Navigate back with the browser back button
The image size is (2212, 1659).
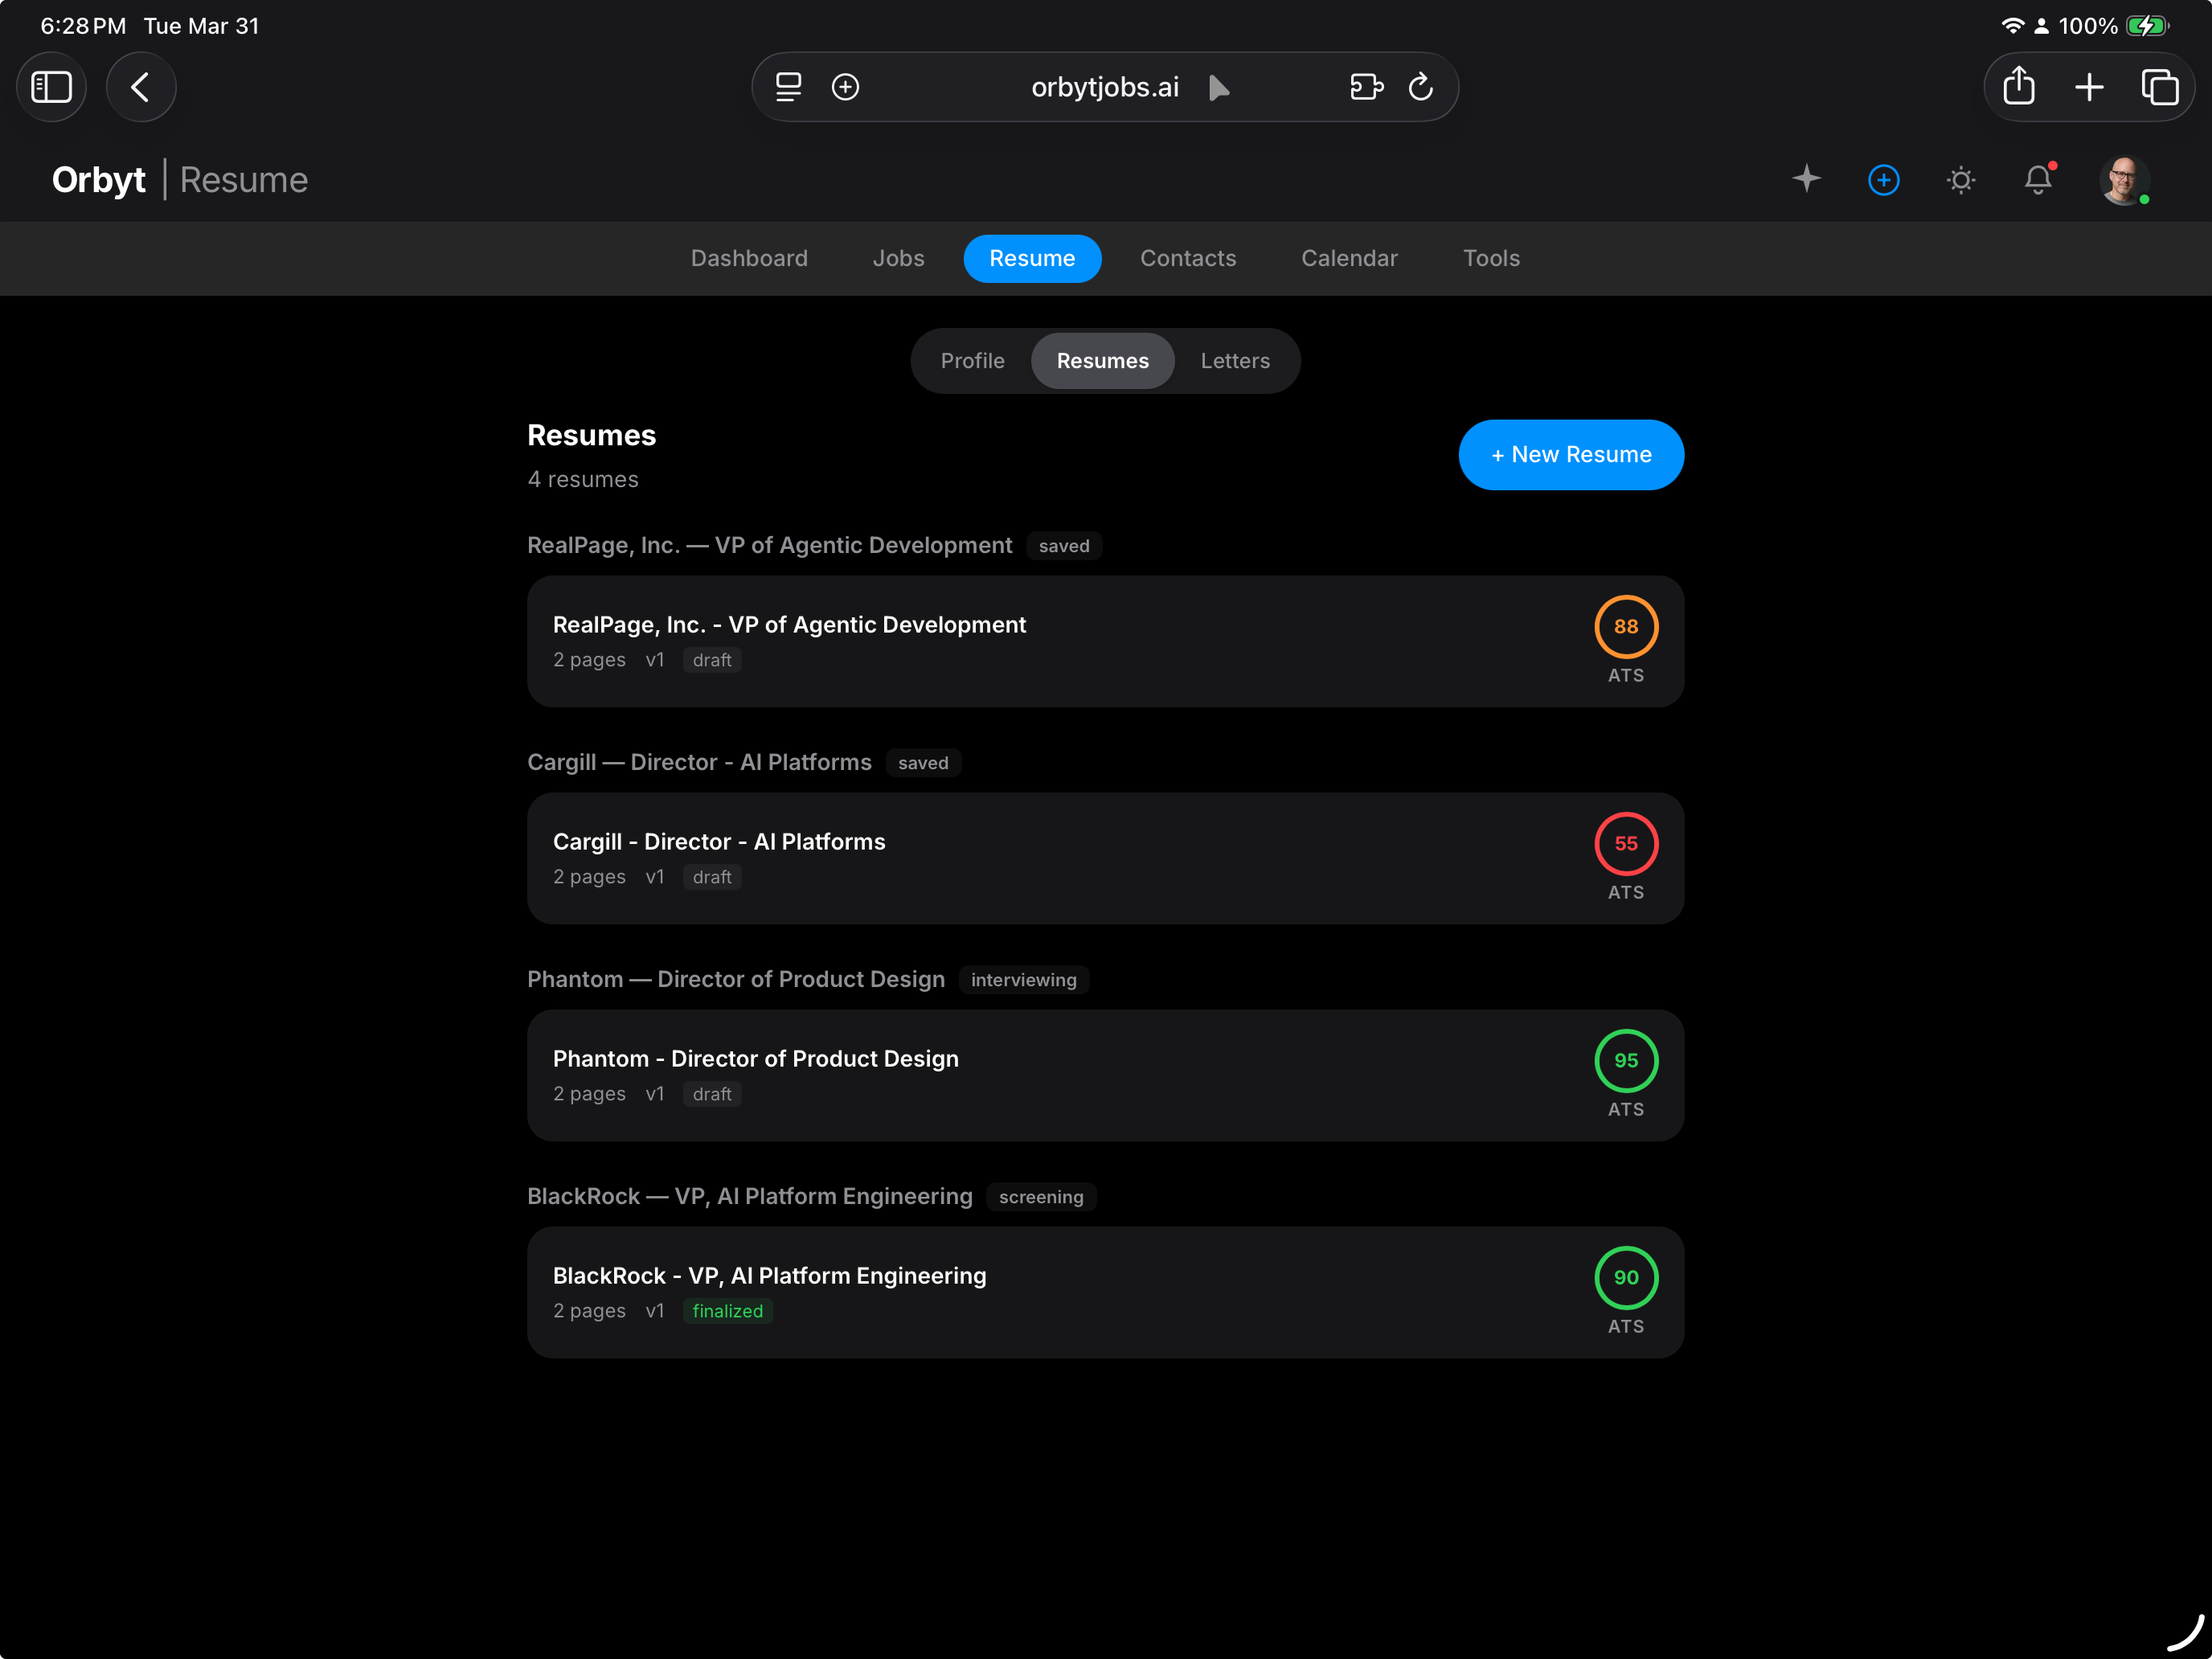[141, 87]
